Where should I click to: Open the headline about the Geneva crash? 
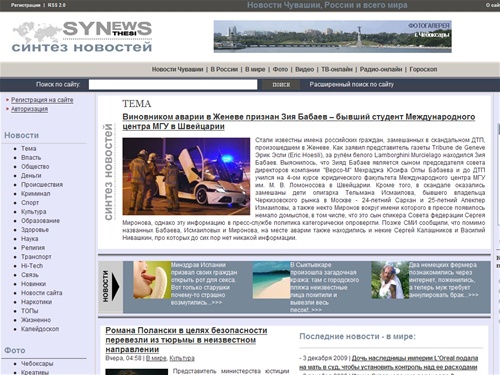pos(299,121)
